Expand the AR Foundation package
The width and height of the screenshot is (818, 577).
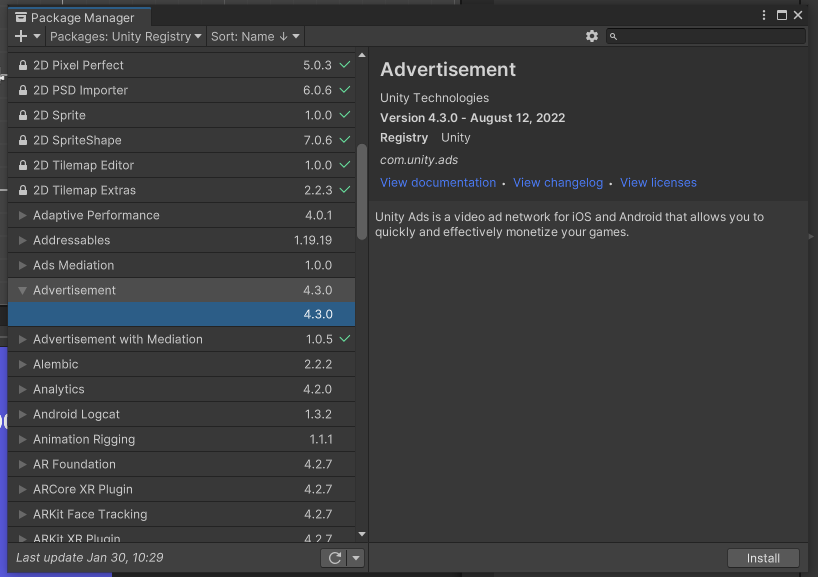[x=22, y=465]
